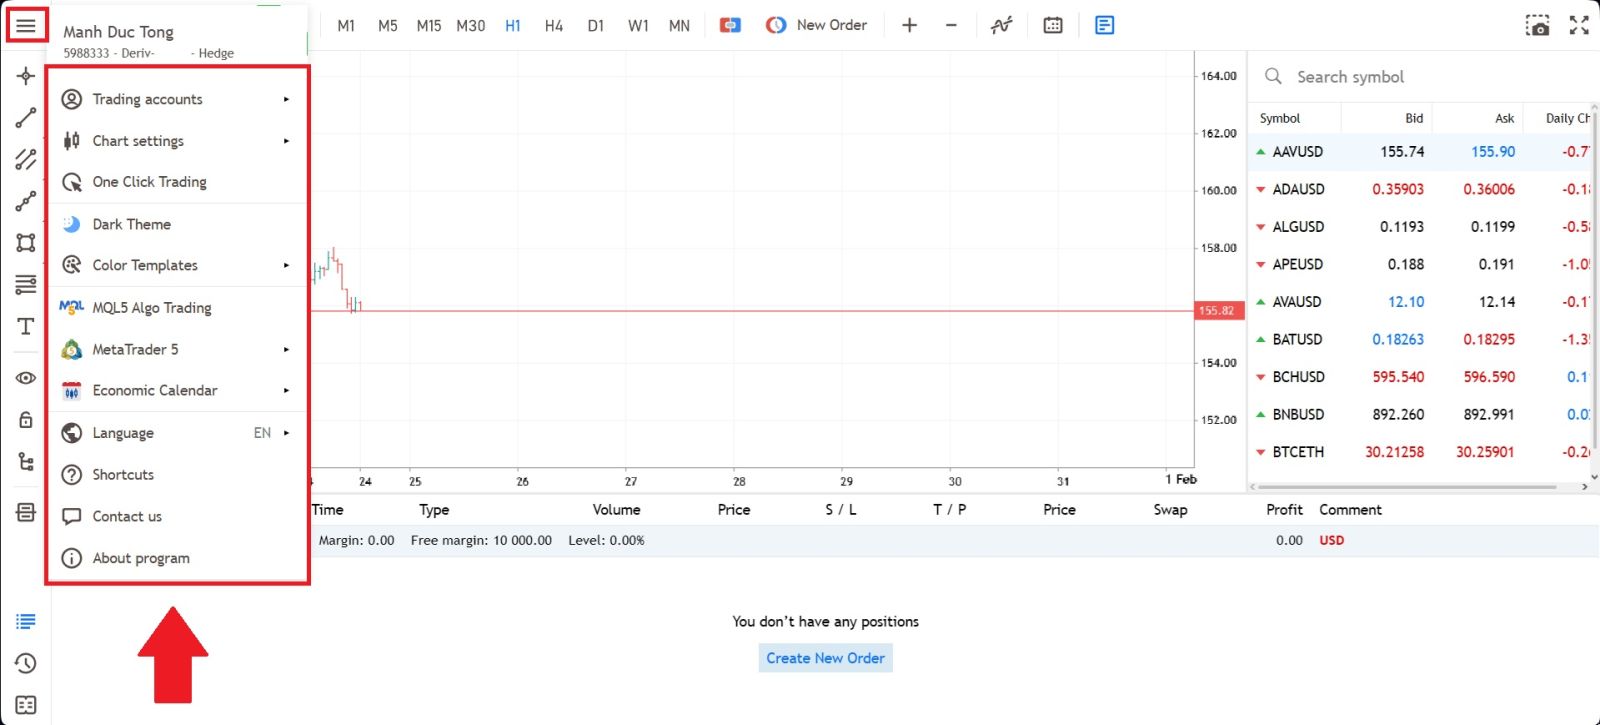Click the zoom in plus icon
The height and width of the screenshot is (725, 1600).
tap(909, 26)
